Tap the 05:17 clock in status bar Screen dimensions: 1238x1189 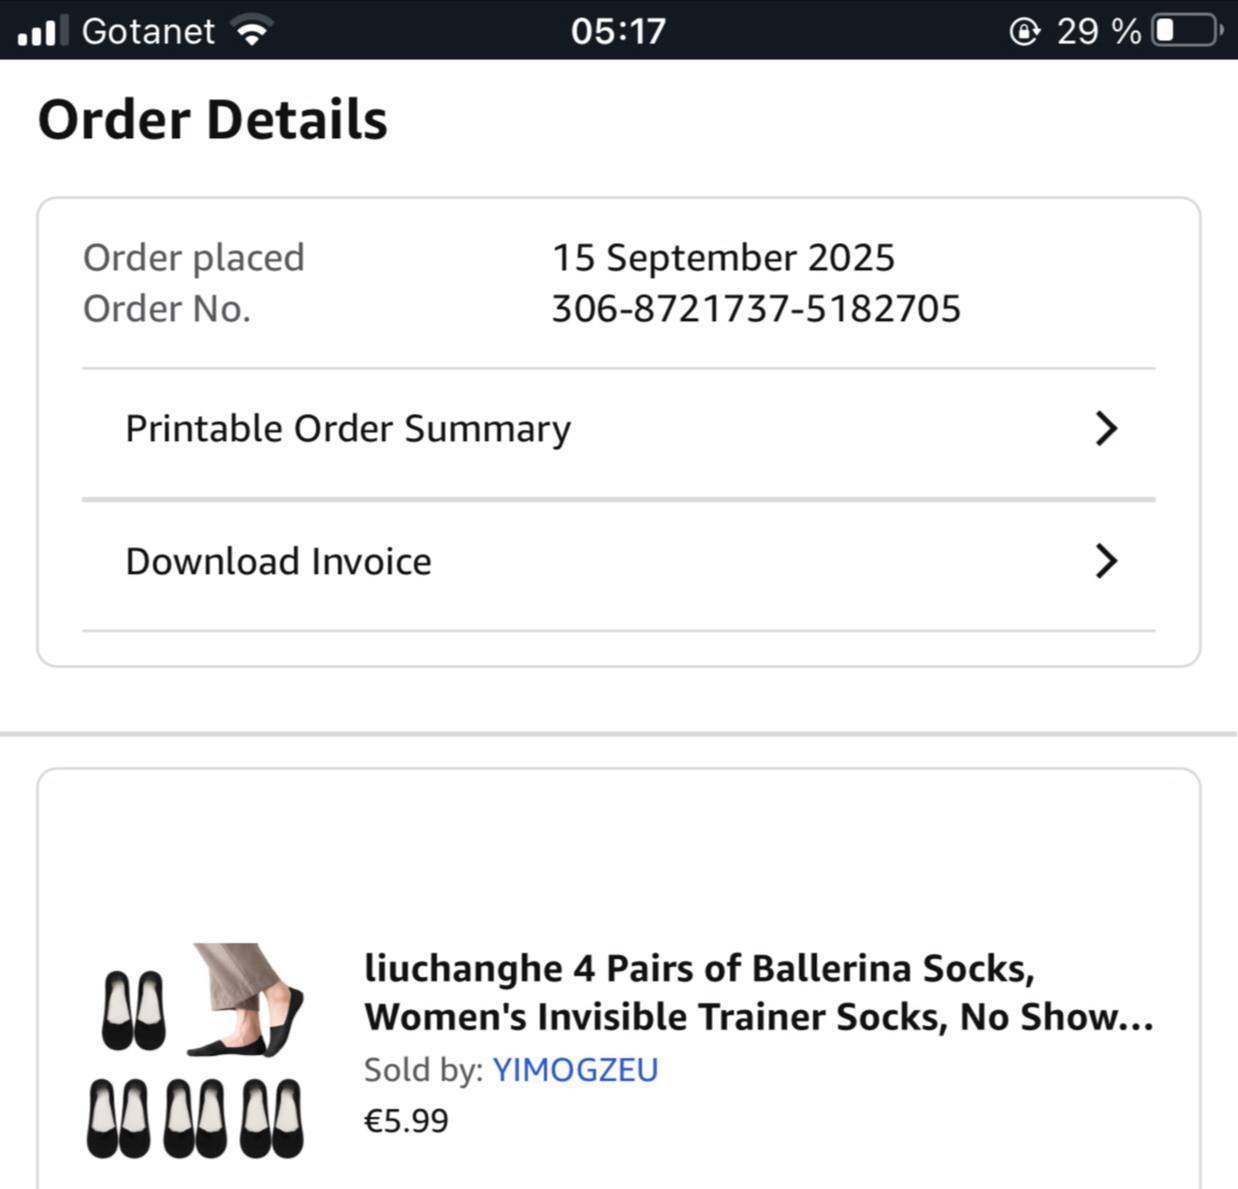(618, 31)
